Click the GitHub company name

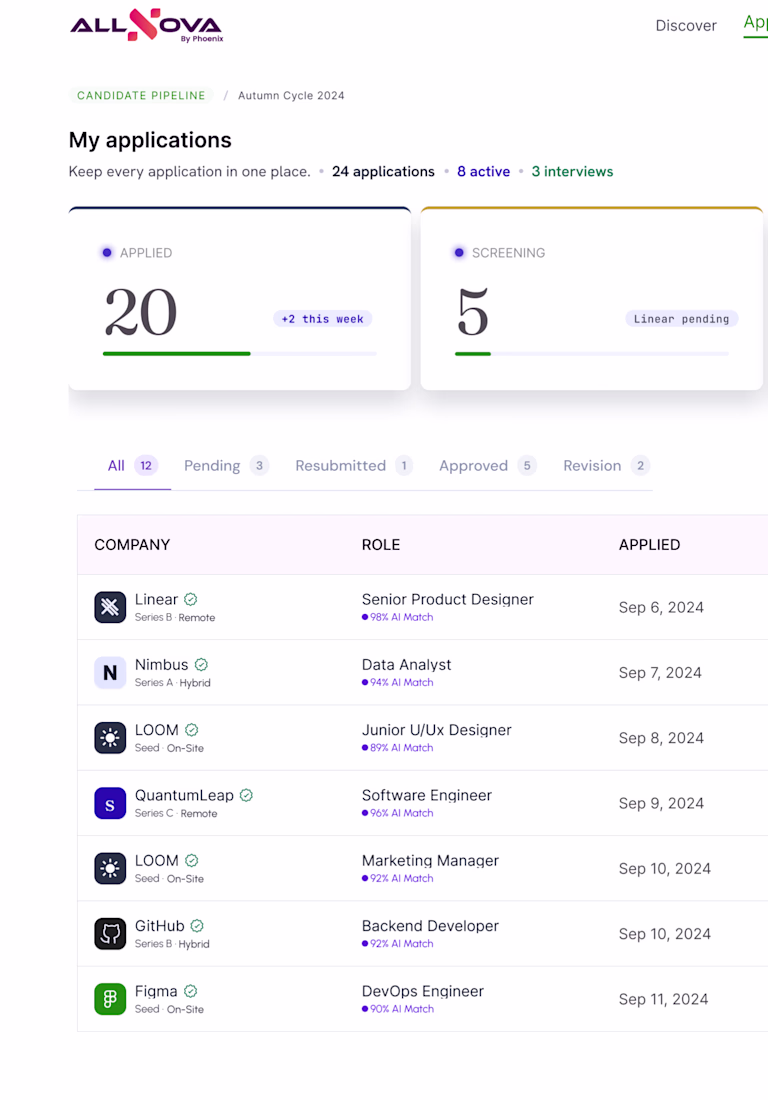coord(159,925)
